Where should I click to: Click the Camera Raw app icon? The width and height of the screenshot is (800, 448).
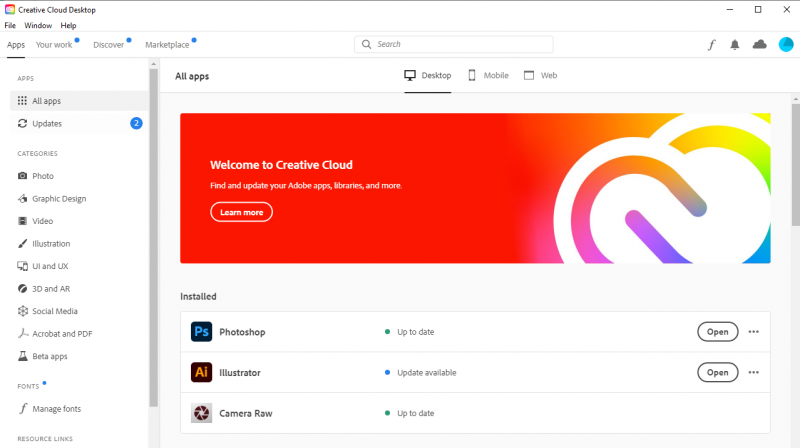point(202,413)
